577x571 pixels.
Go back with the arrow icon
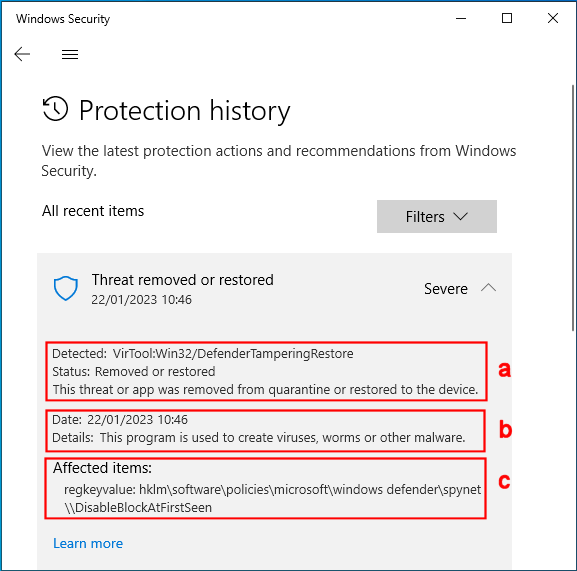click(x=22, y=54)
